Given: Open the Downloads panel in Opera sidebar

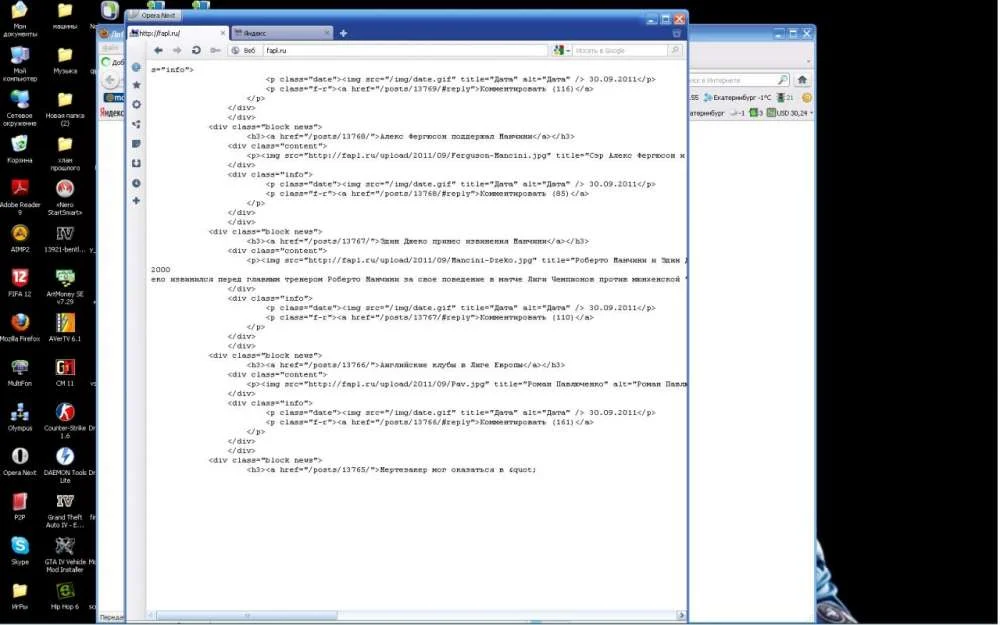Looking at the screenshot, I should pyautogui.click(x=136, y=163).
